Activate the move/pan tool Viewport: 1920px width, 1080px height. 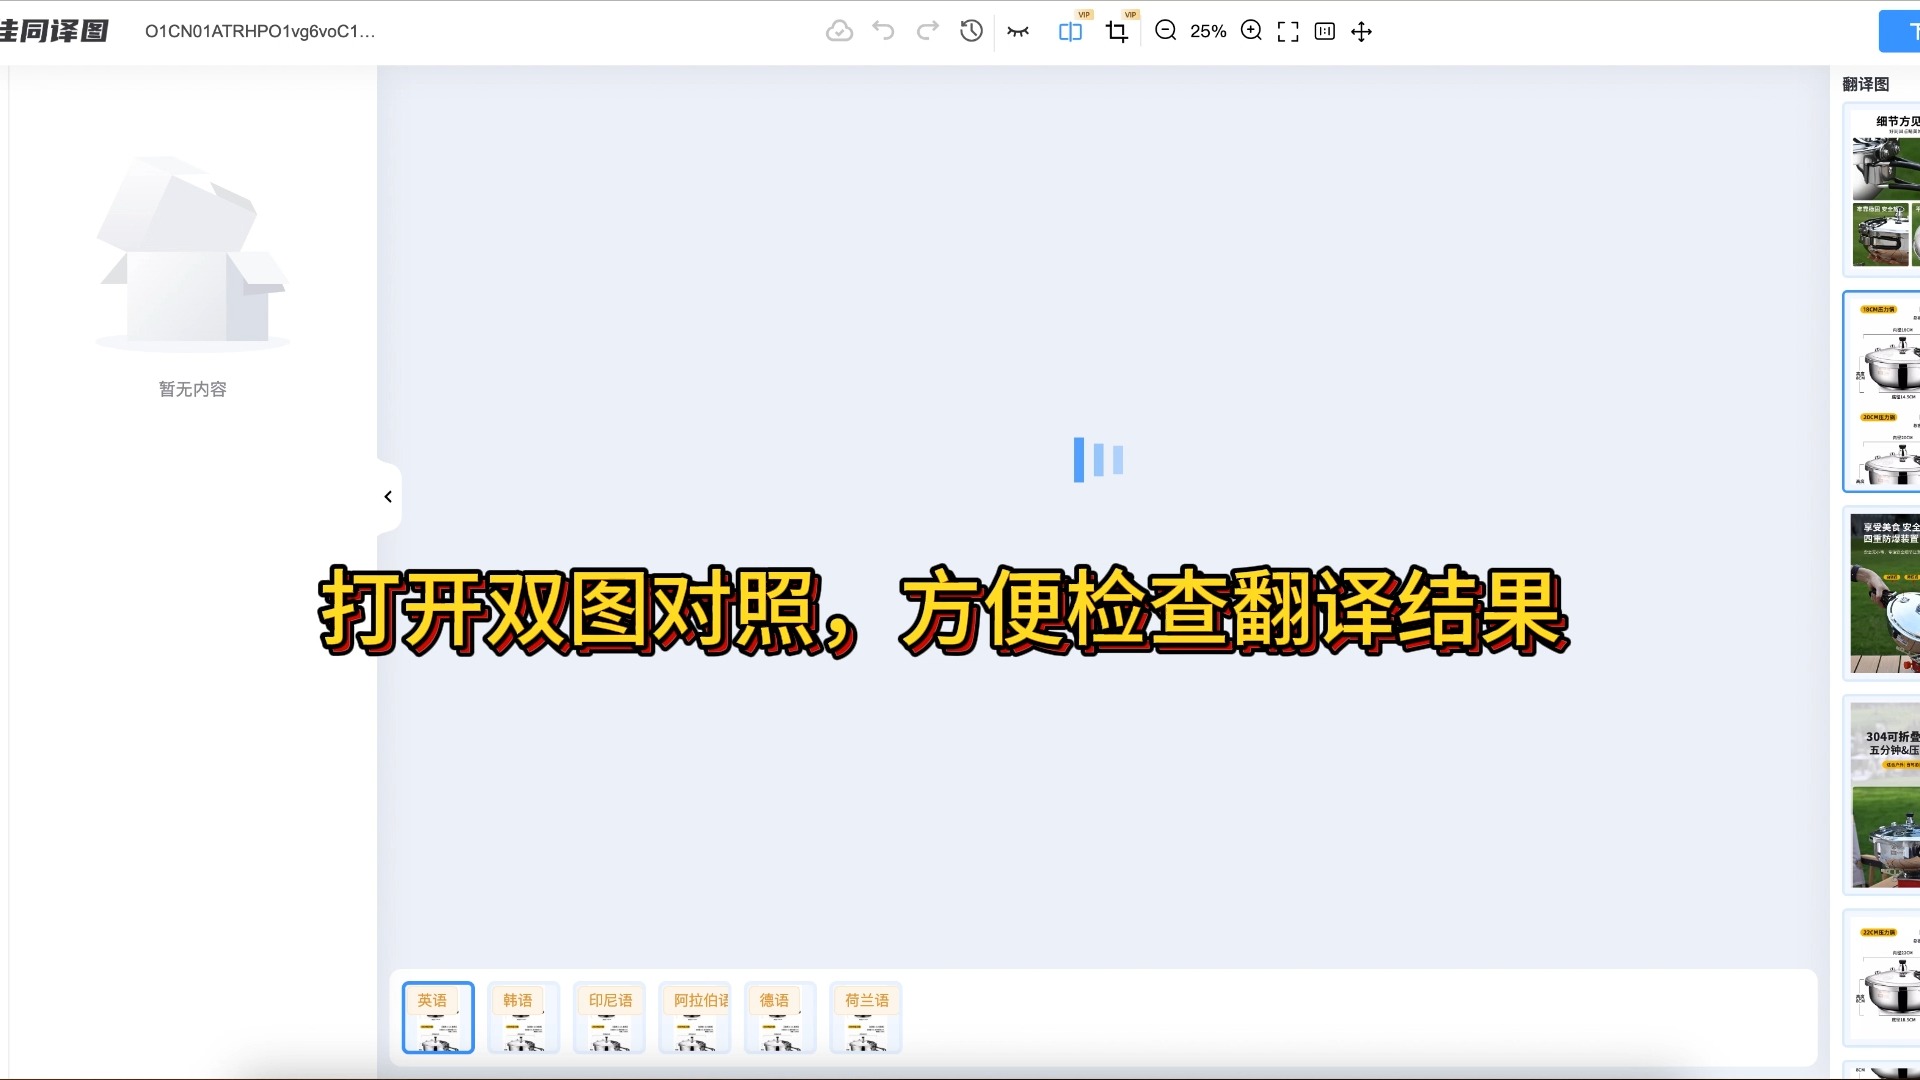click(1361, 31)
